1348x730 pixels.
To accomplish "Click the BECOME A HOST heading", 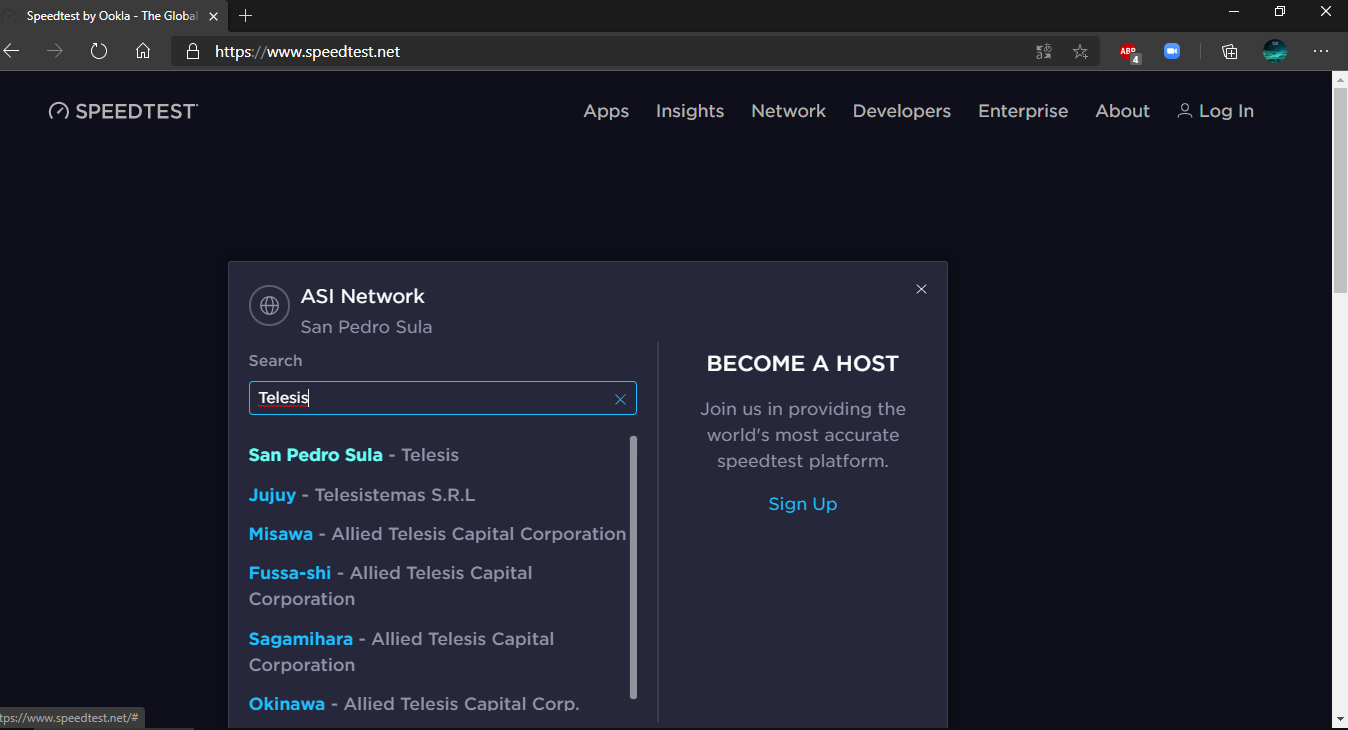I will [x=803, y=364].
